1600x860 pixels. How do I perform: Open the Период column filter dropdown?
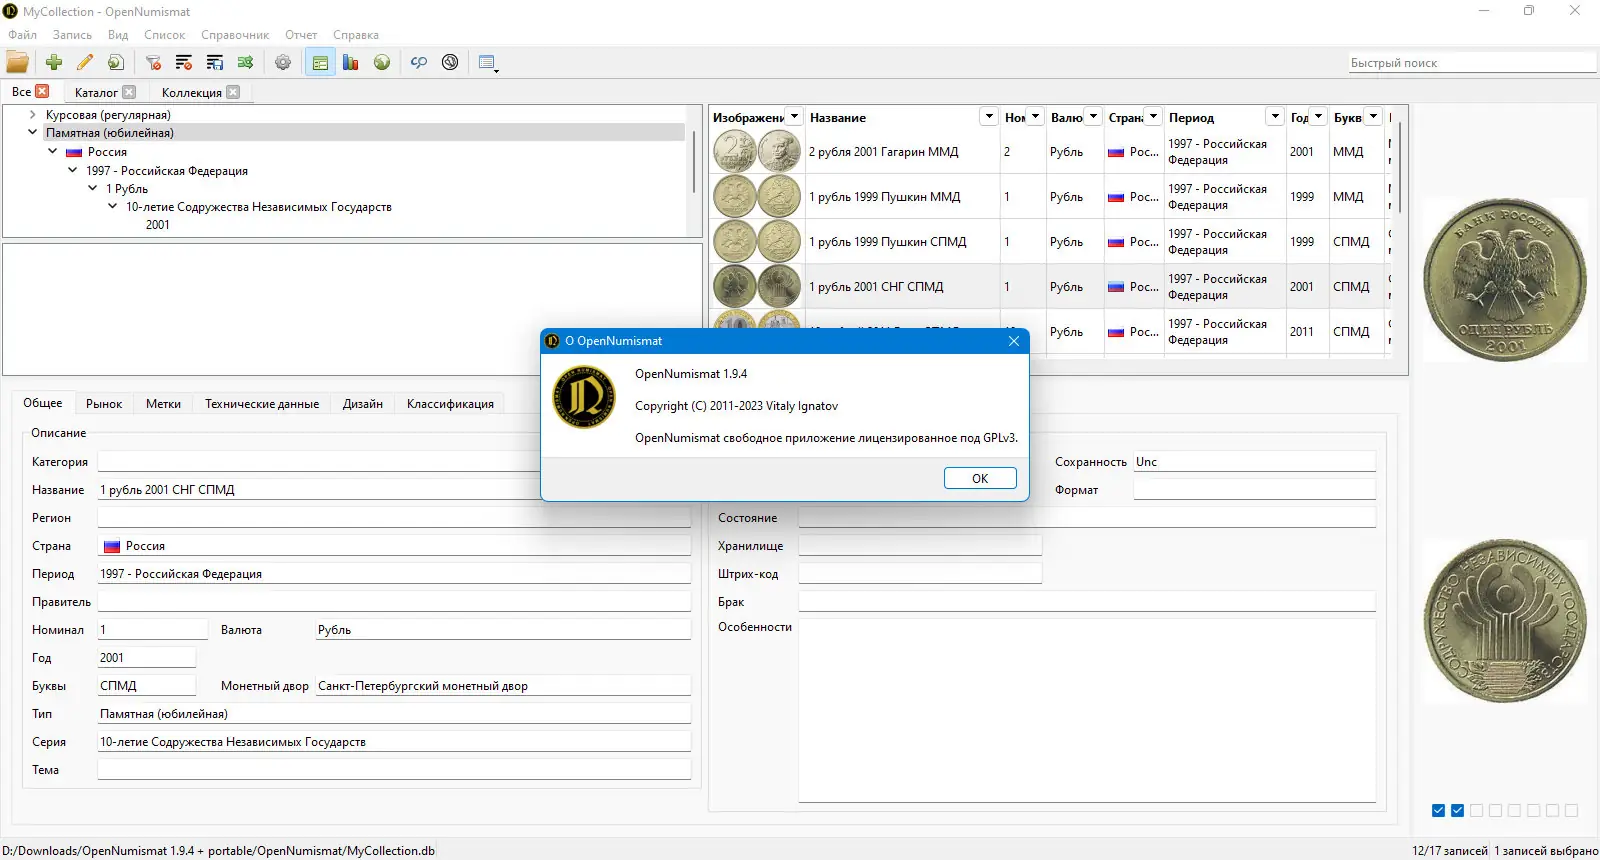[1275, 117]
